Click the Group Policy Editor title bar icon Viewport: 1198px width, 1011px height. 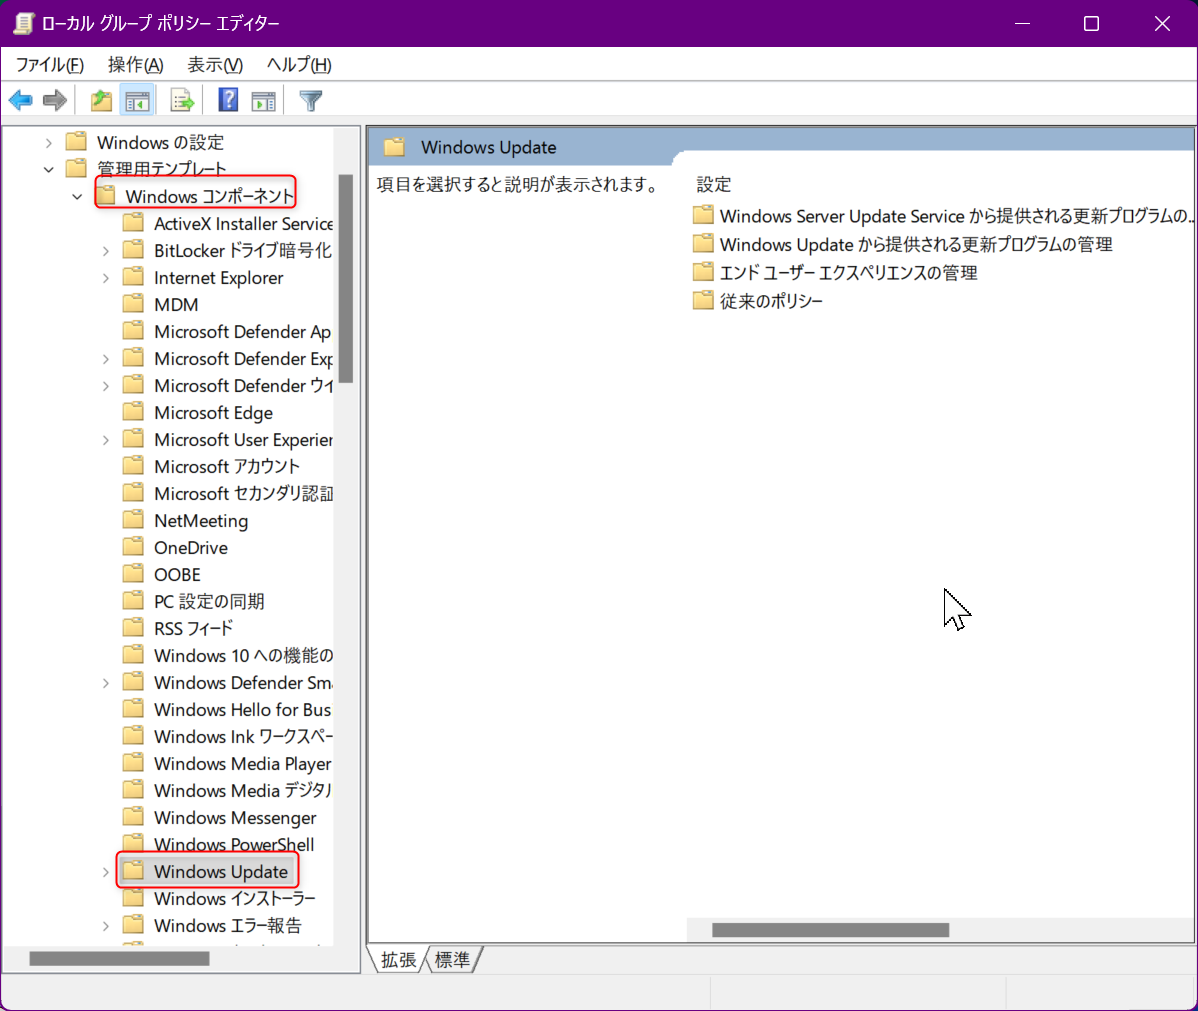tap(24, 23)
